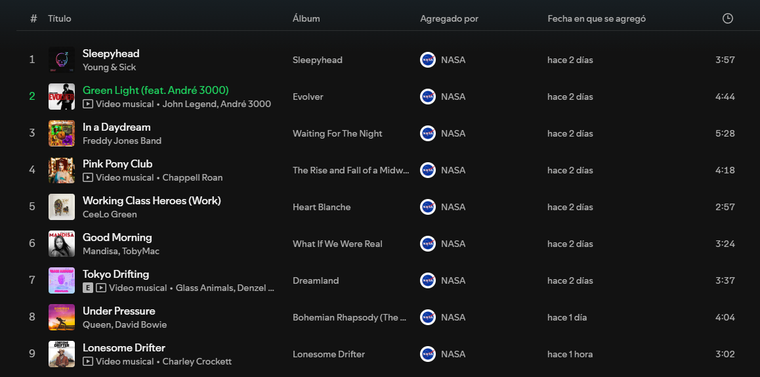This screenshot has width=760, height=377.
Task: Click NASA avatar in Green Light row
Action: point(428,96)
